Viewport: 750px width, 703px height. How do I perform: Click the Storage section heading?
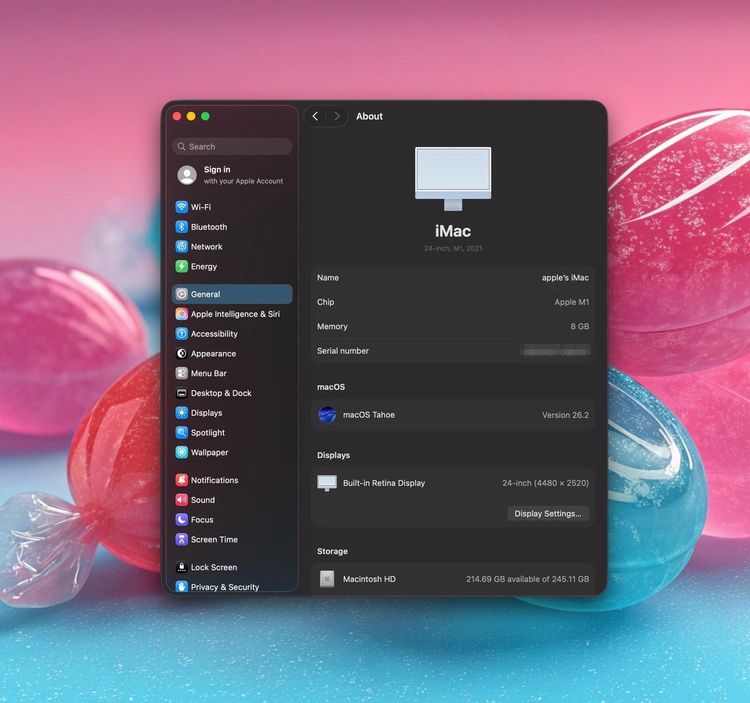pos(332,551)
